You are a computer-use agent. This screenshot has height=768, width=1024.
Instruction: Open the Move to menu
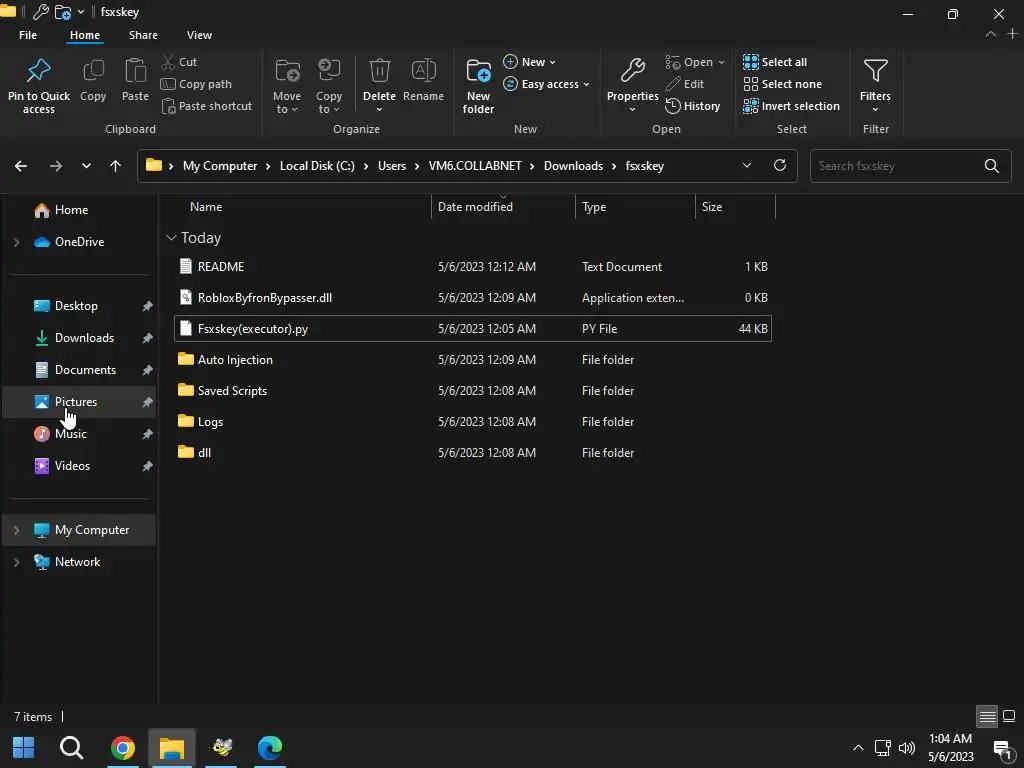[x=287, y=86]
